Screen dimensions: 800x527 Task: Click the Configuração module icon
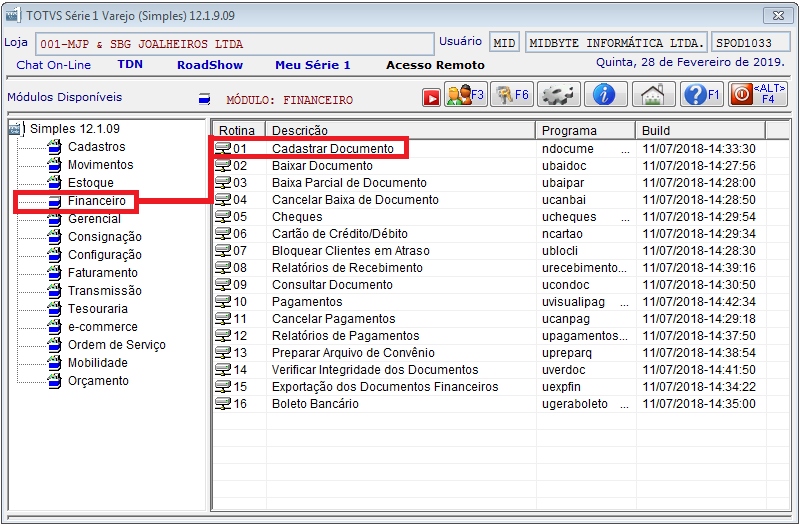(x=55, y=255)
